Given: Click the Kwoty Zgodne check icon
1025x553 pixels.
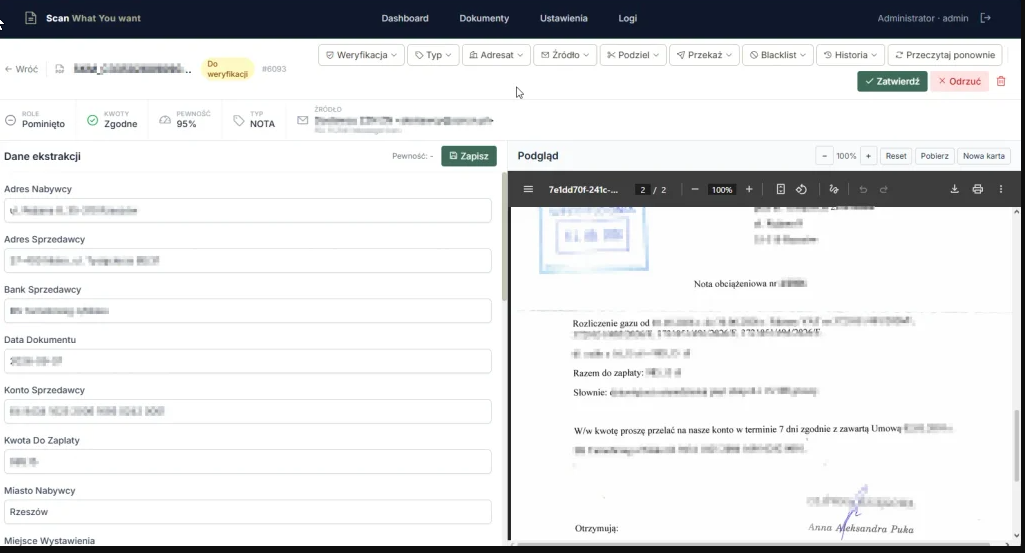Looking at the screenshot, I should point(92,120).
